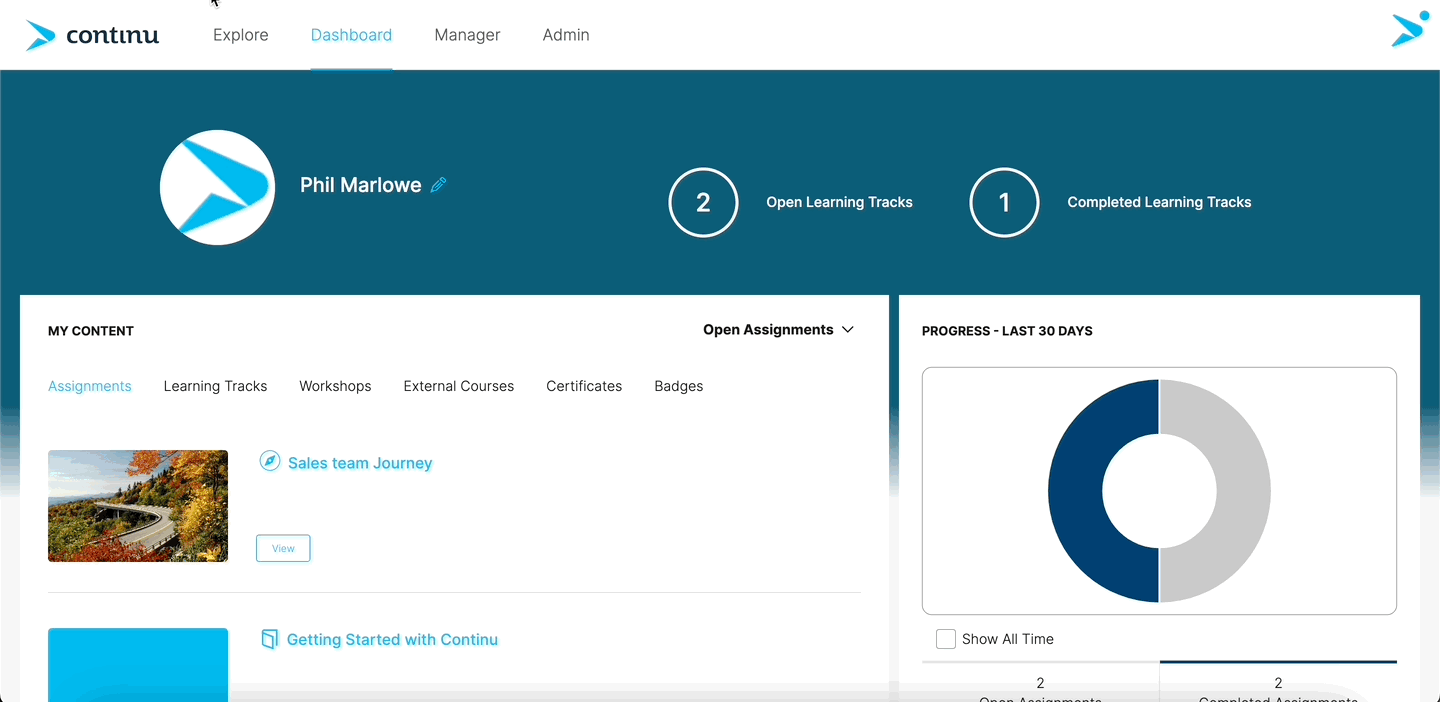This screenshot has width=1440, height=702.
Task: Click the Open Learning Tracks label
Action: [x=839, y=202]
